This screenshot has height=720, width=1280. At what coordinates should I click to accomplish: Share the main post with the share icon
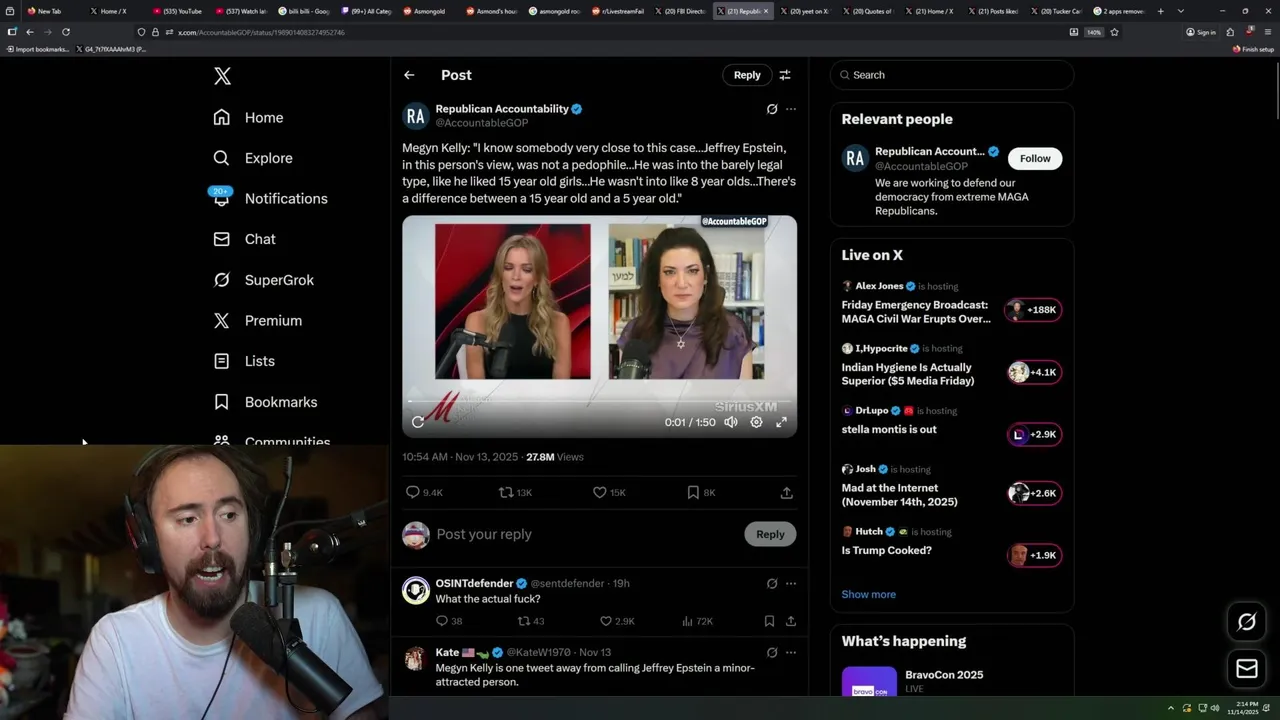pyautogui.click(x=787, y=492)
